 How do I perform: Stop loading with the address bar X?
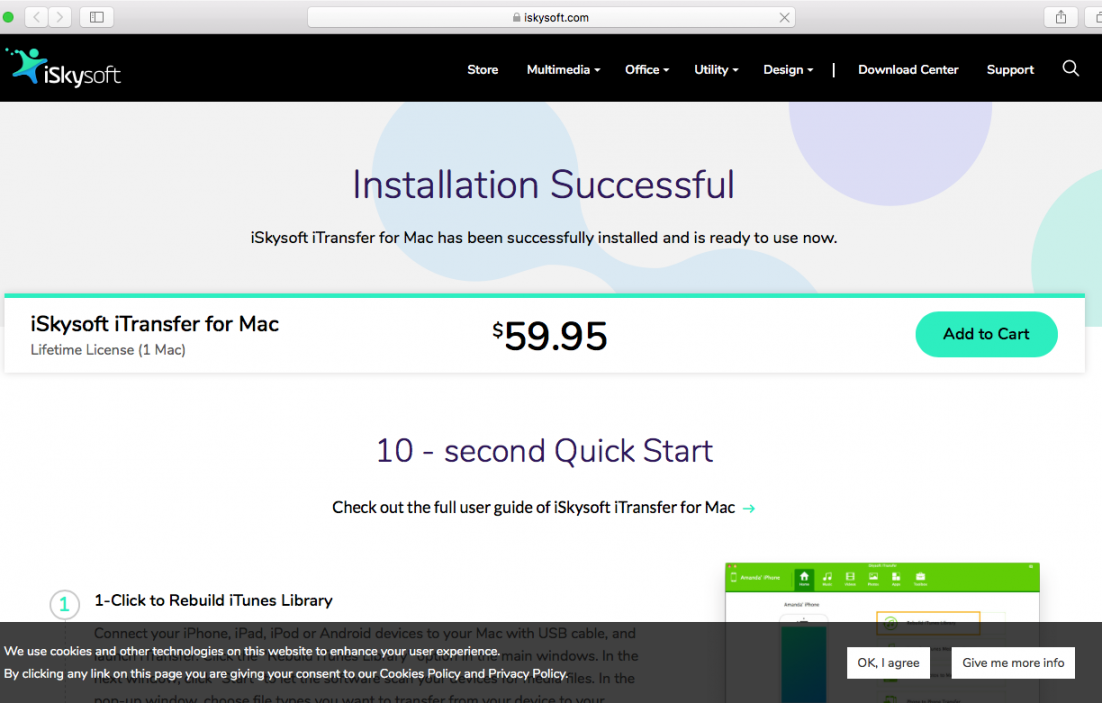[x=784, y=18]
